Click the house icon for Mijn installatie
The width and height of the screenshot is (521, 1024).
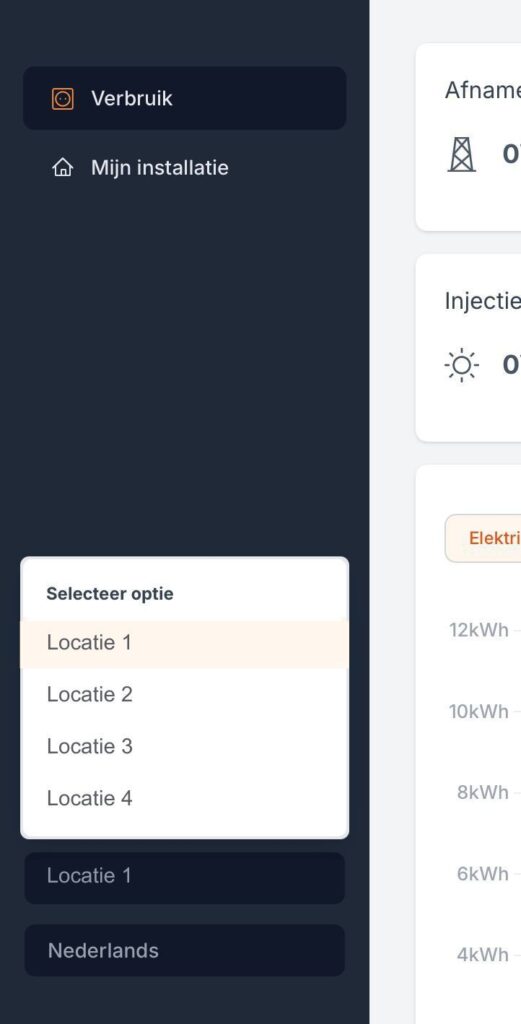click(63, 168)
